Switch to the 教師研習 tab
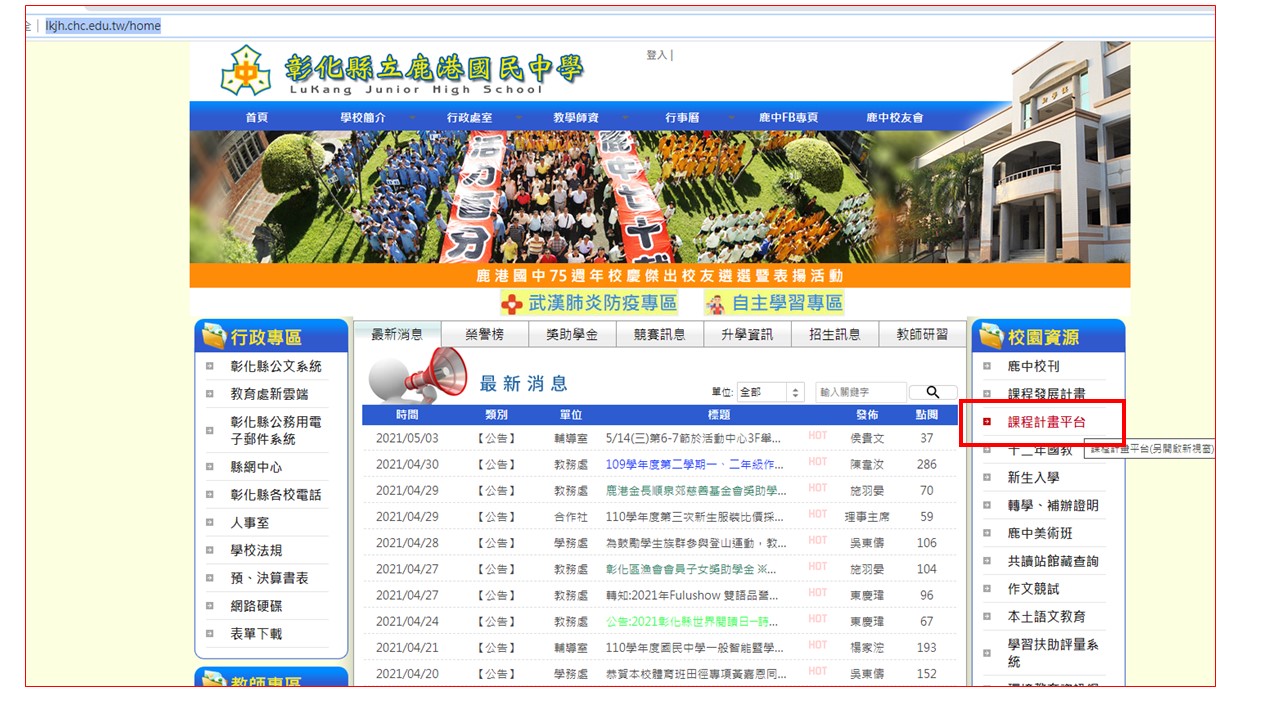1280x720 pixels. pos(922,334)
